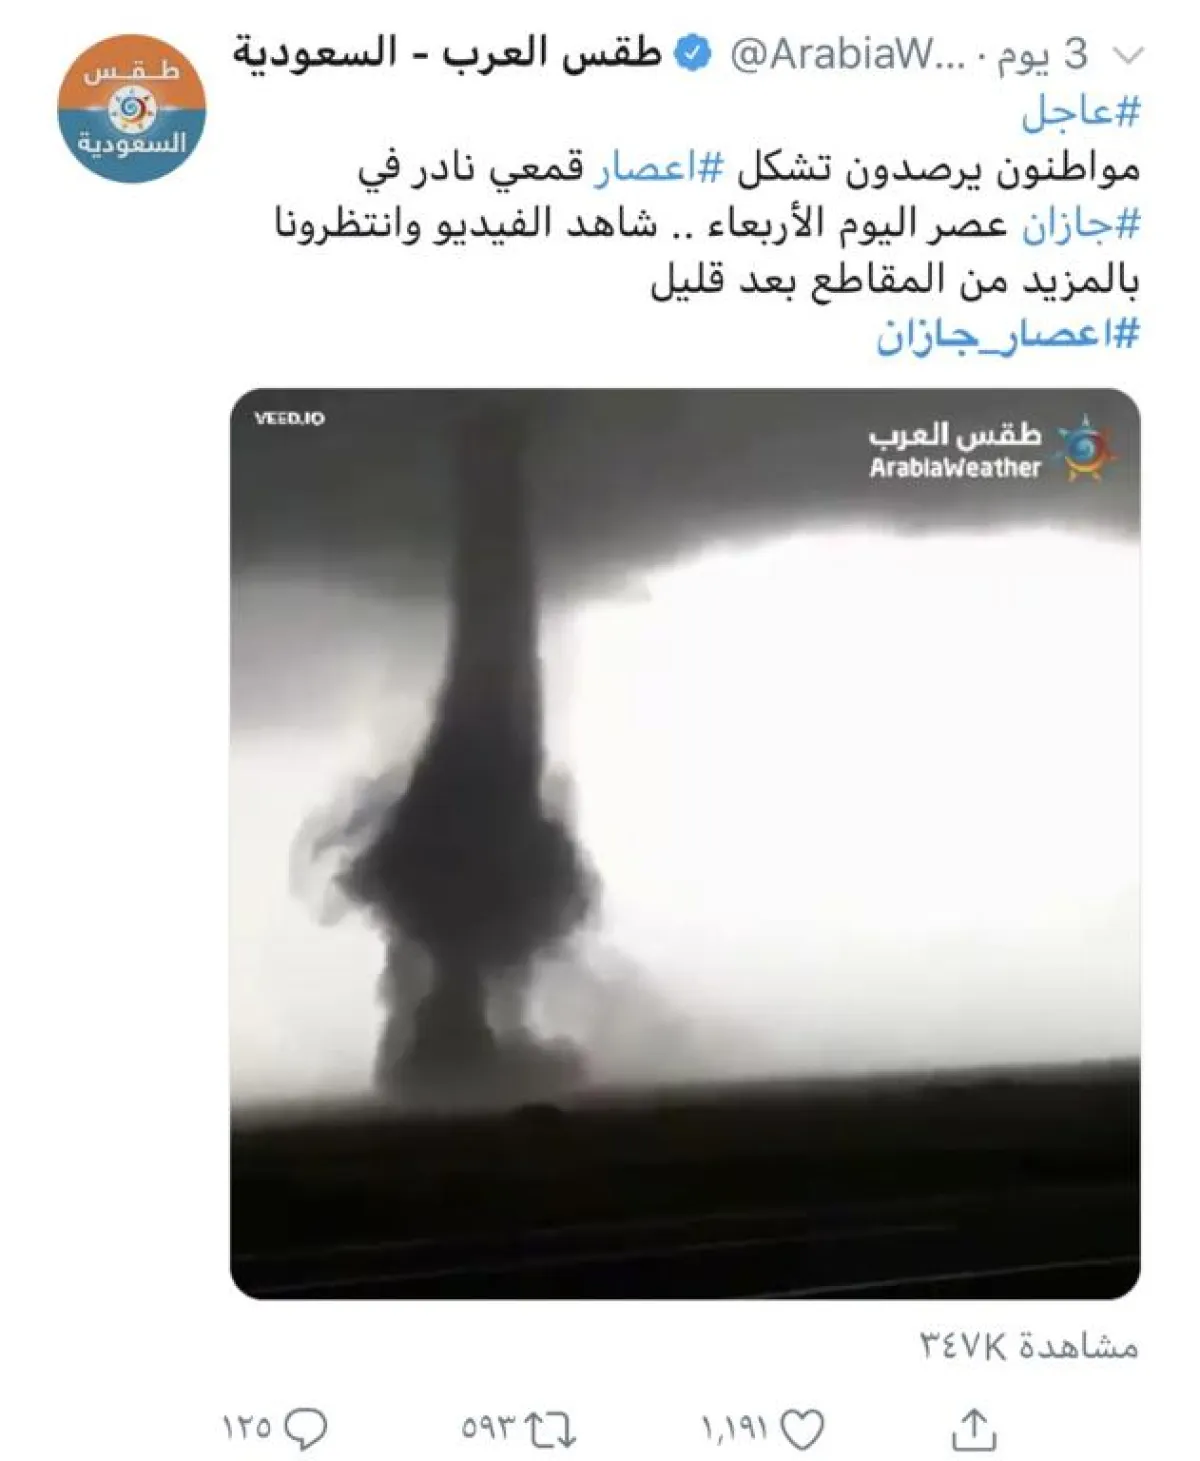Open the #جازان hashtag link
The height and width of the screenshot is (1461, 1200).
[x=1080, y=225]
